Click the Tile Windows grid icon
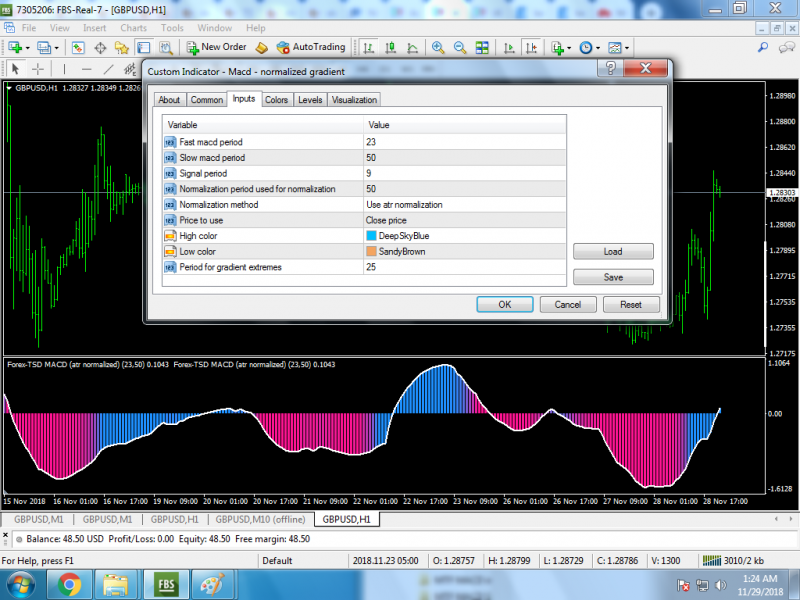 tap(482, 47)
